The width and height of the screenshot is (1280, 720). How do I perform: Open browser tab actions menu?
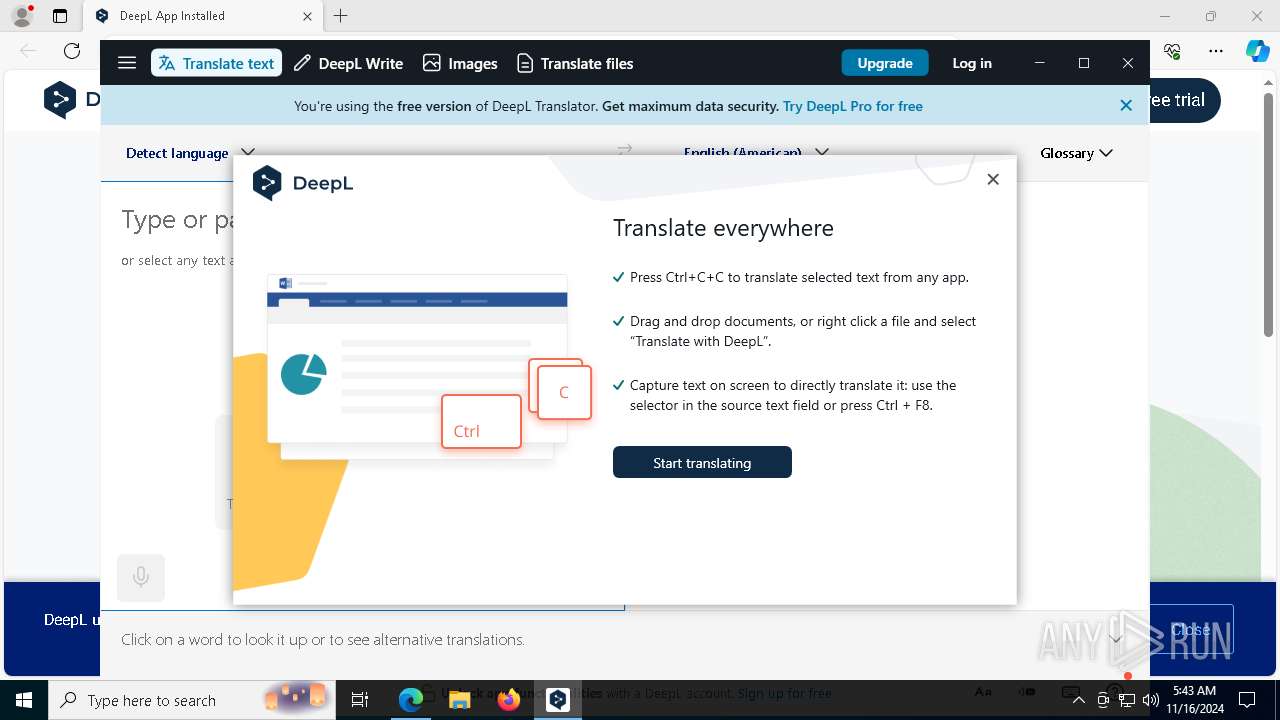click(x=60, y=16)
